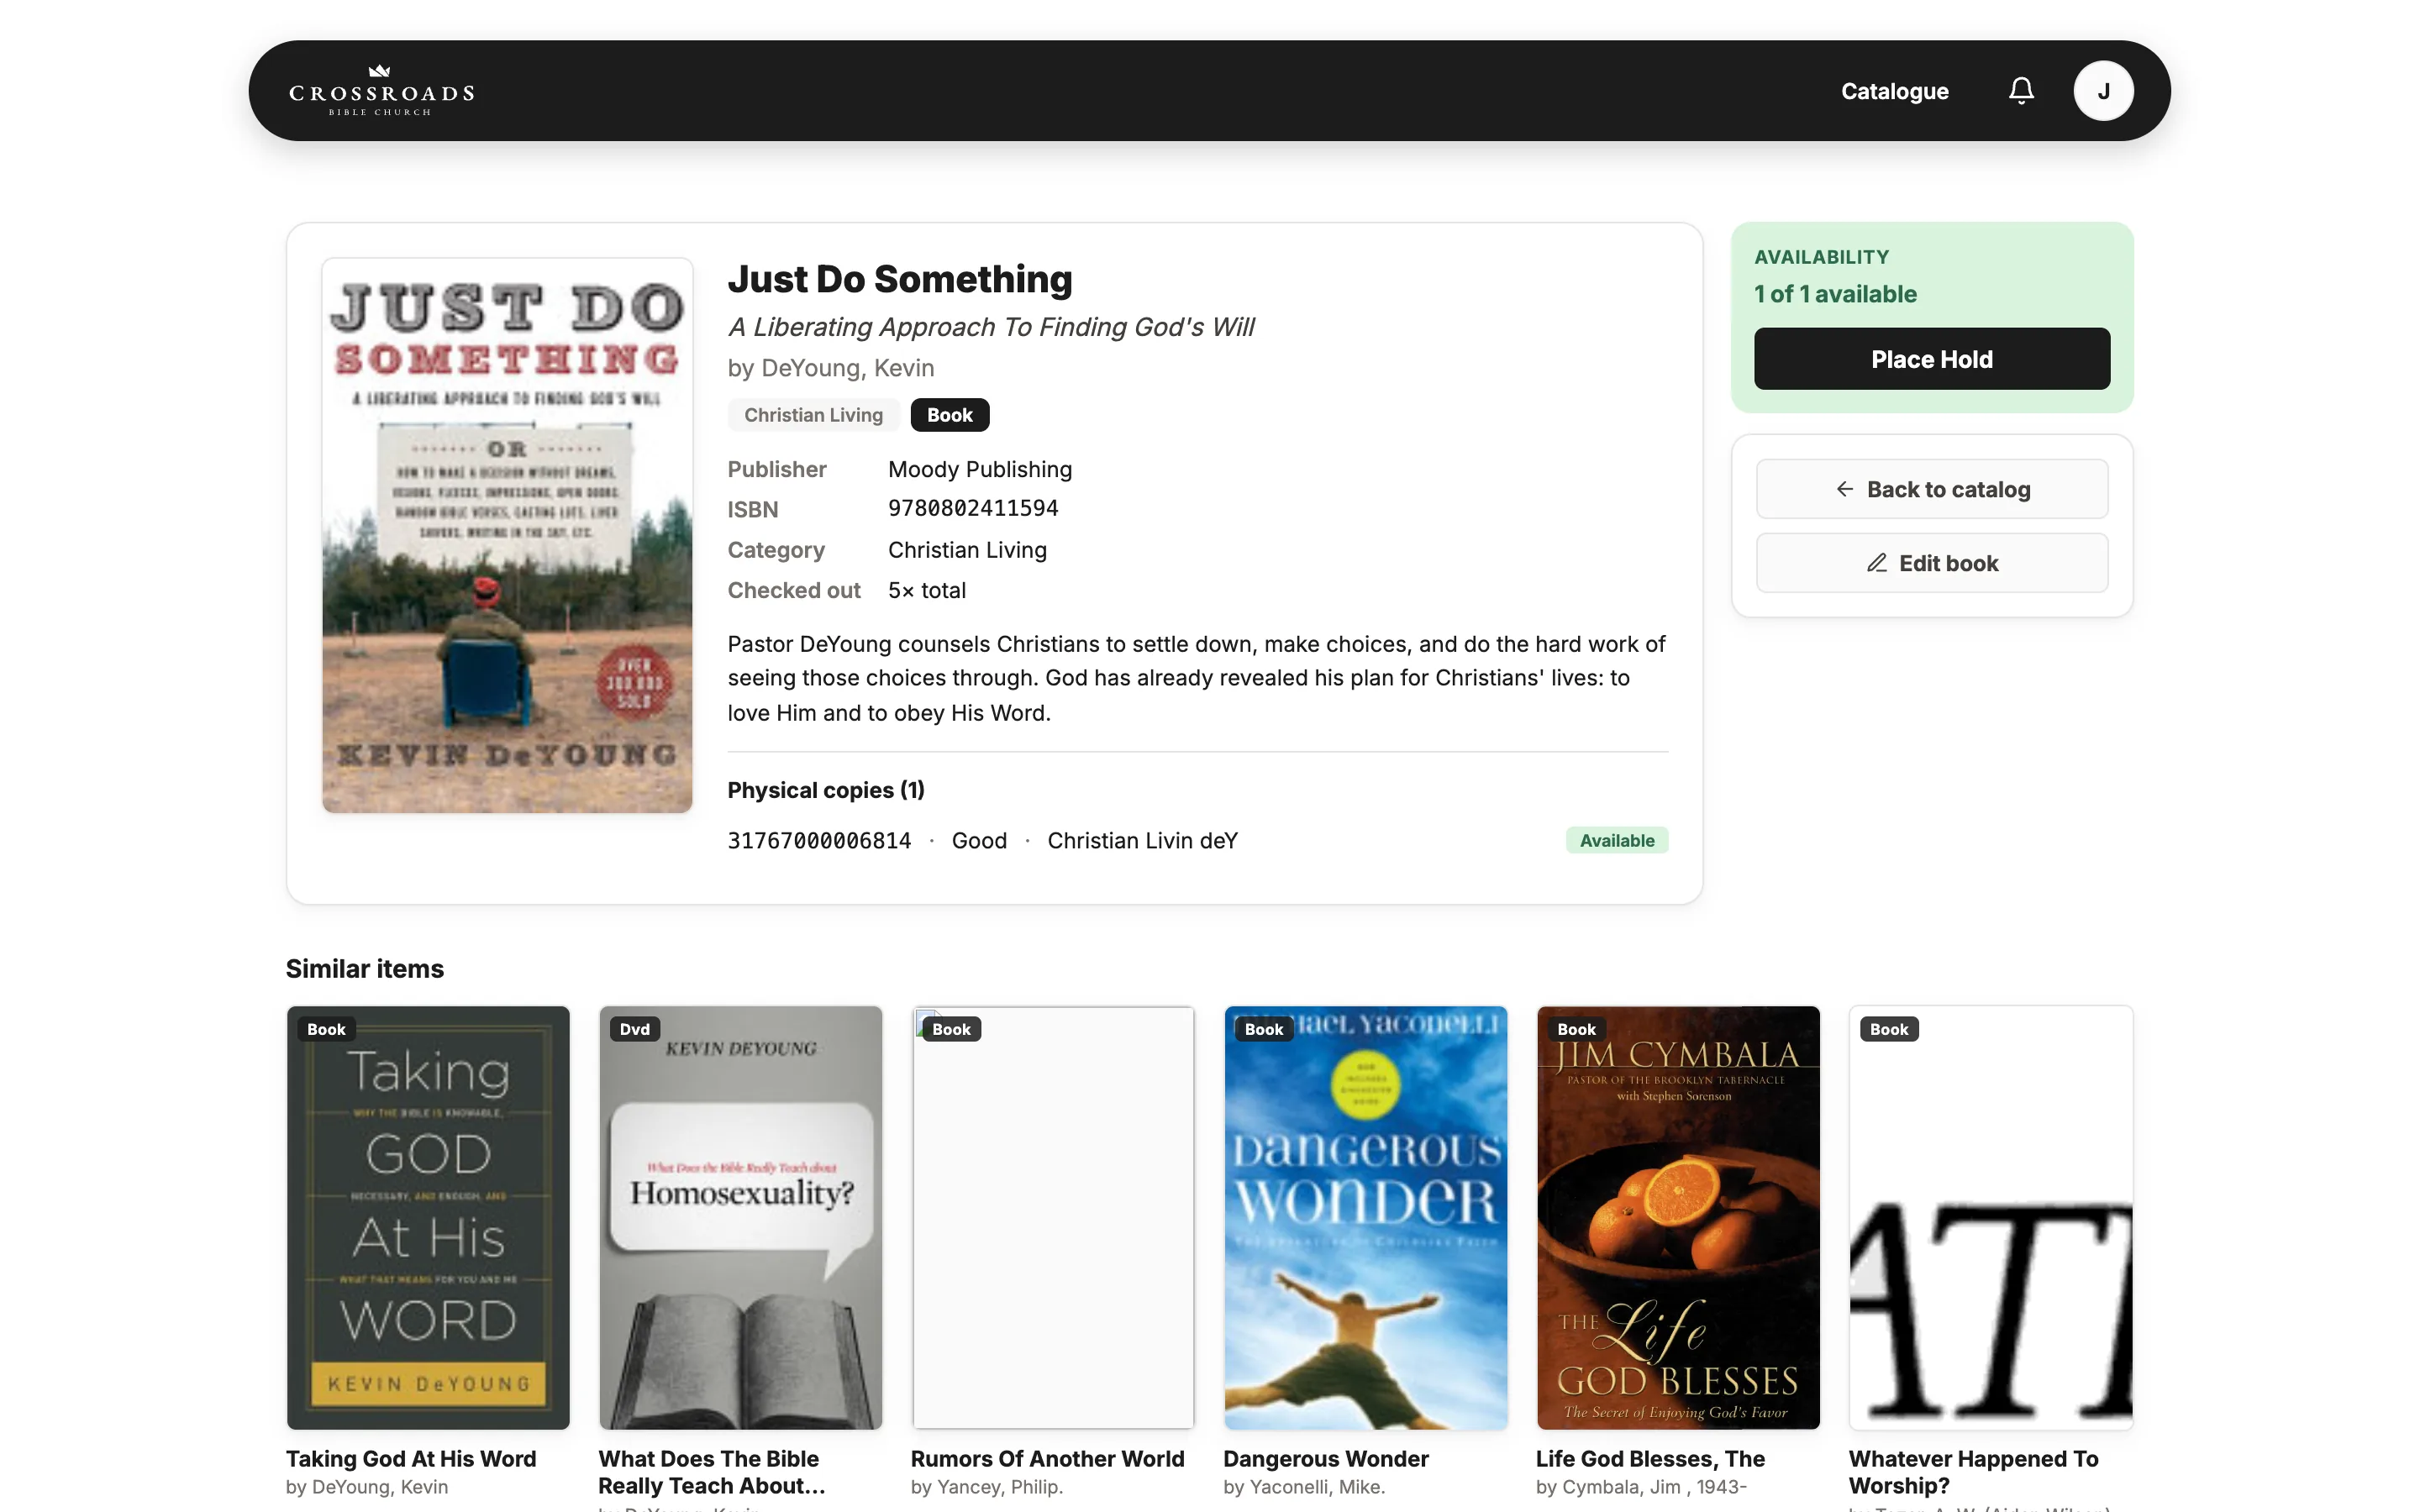This screenshot has width=2420, height=1512.
Task: Click the 5× total checked out value
Action: [x=927, y=590]
